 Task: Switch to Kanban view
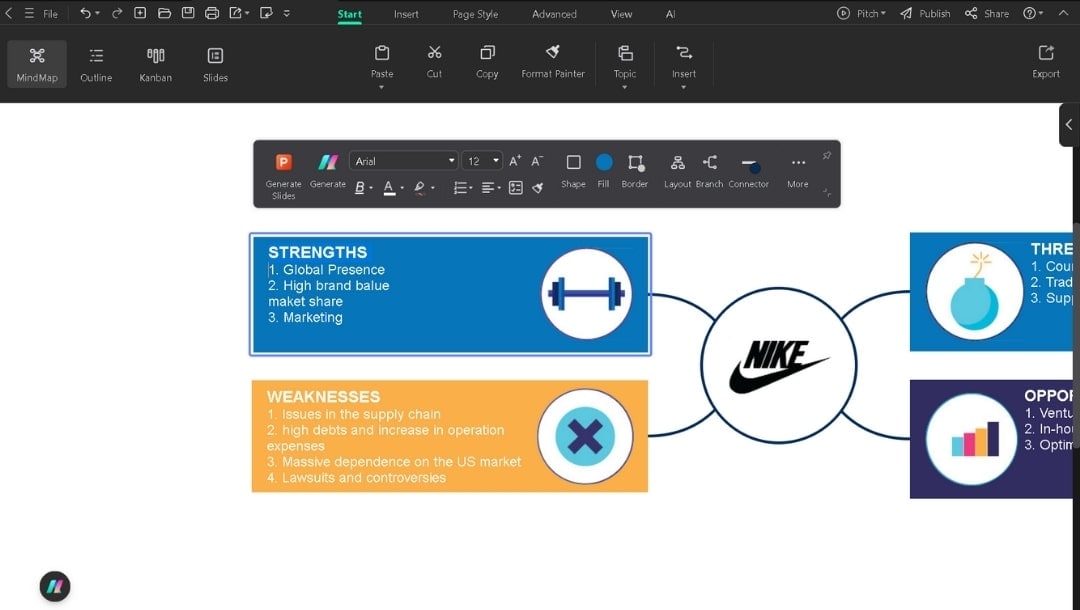click(x=156, y=64)
